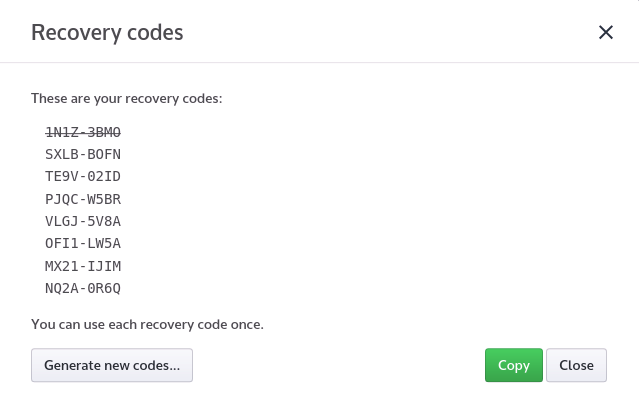Copy recovery codes using the green Copy button

(x=513, y=365)
